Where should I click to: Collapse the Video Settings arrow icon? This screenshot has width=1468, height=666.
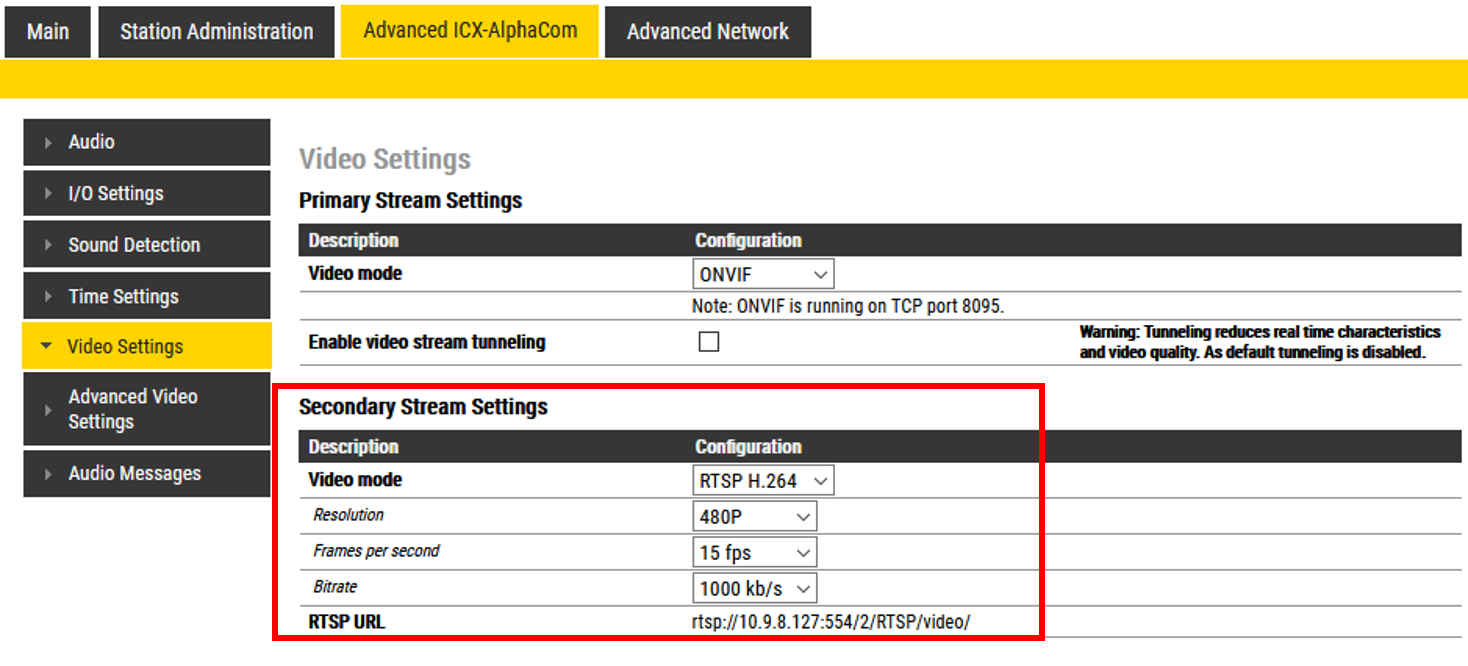click(x=46, y=347)
